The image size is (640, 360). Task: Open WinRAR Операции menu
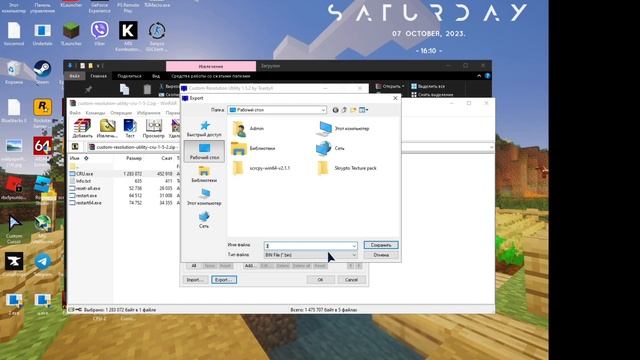point(121,113)
